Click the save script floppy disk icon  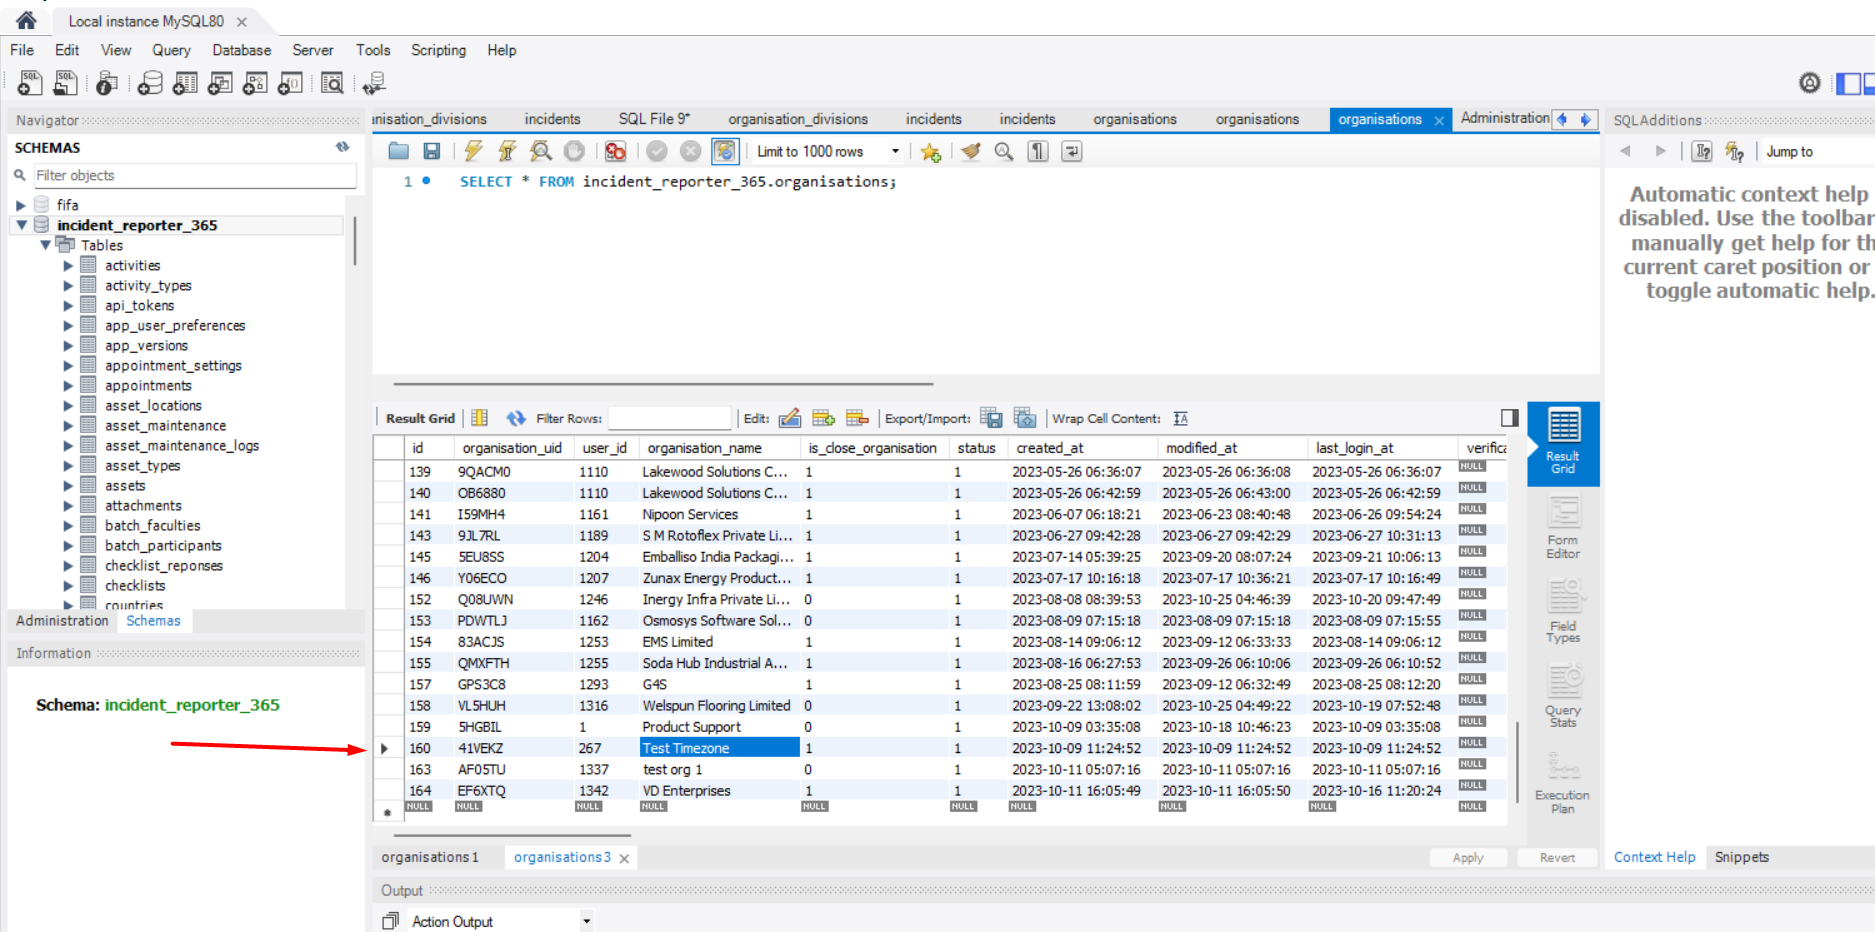point(432,151)
